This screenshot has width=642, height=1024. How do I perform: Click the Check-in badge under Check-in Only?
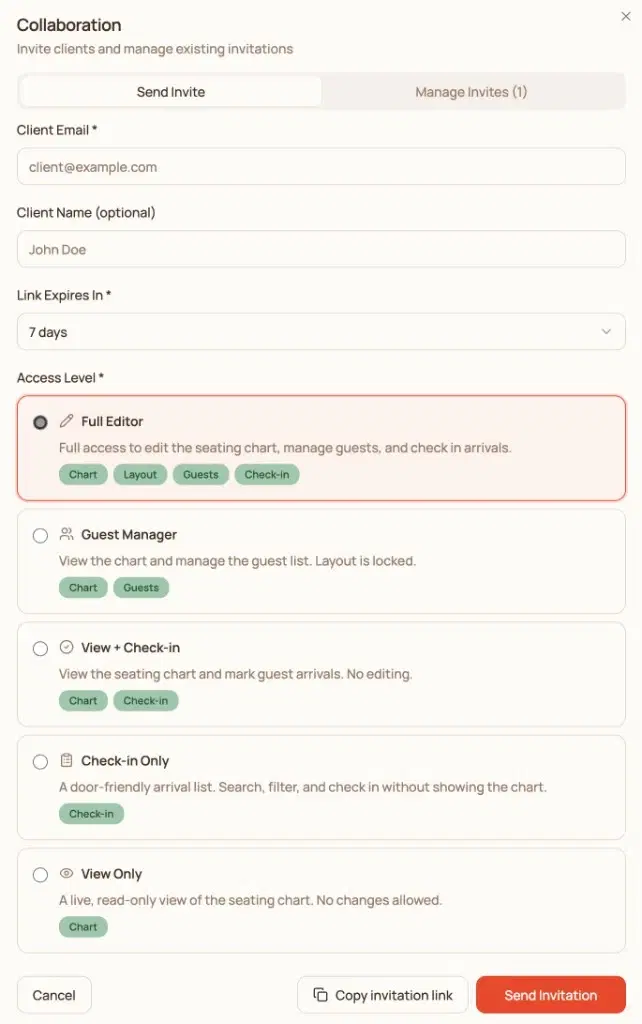tap(91, 813)
